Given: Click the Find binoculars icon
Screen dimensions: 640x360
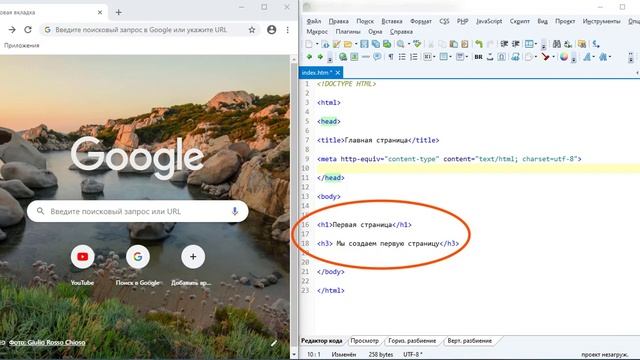Looking at the screenshot, I should pyautogui.click(x=557, y=44).
